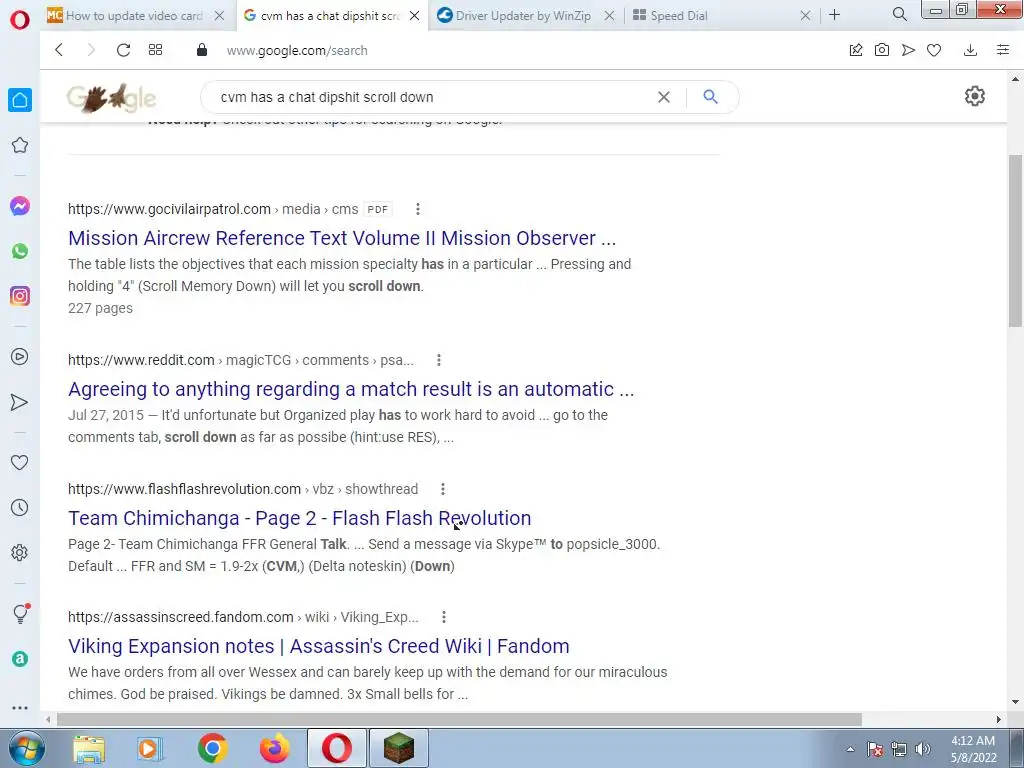The width and height of the screenshot is (1024, 768).
Task: Open options menu for flashflashrevolution.com result
Action: pyautogui.click(x=443, y=489)
